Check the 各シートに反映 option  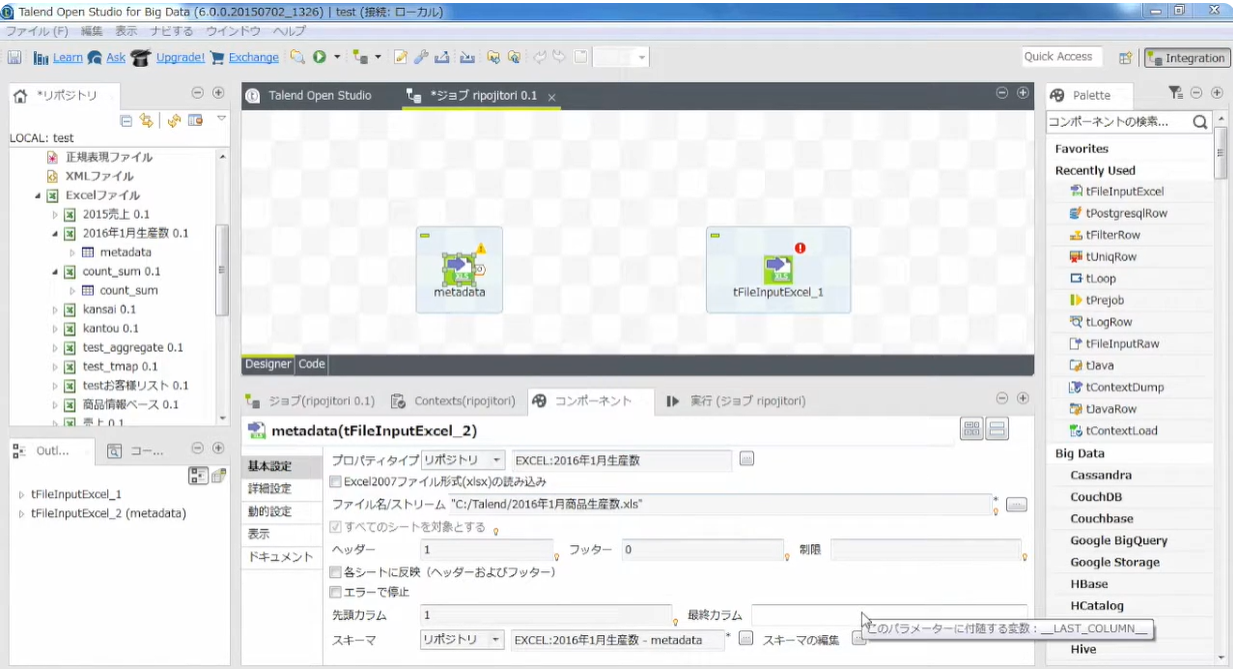[x=337, y=573]
